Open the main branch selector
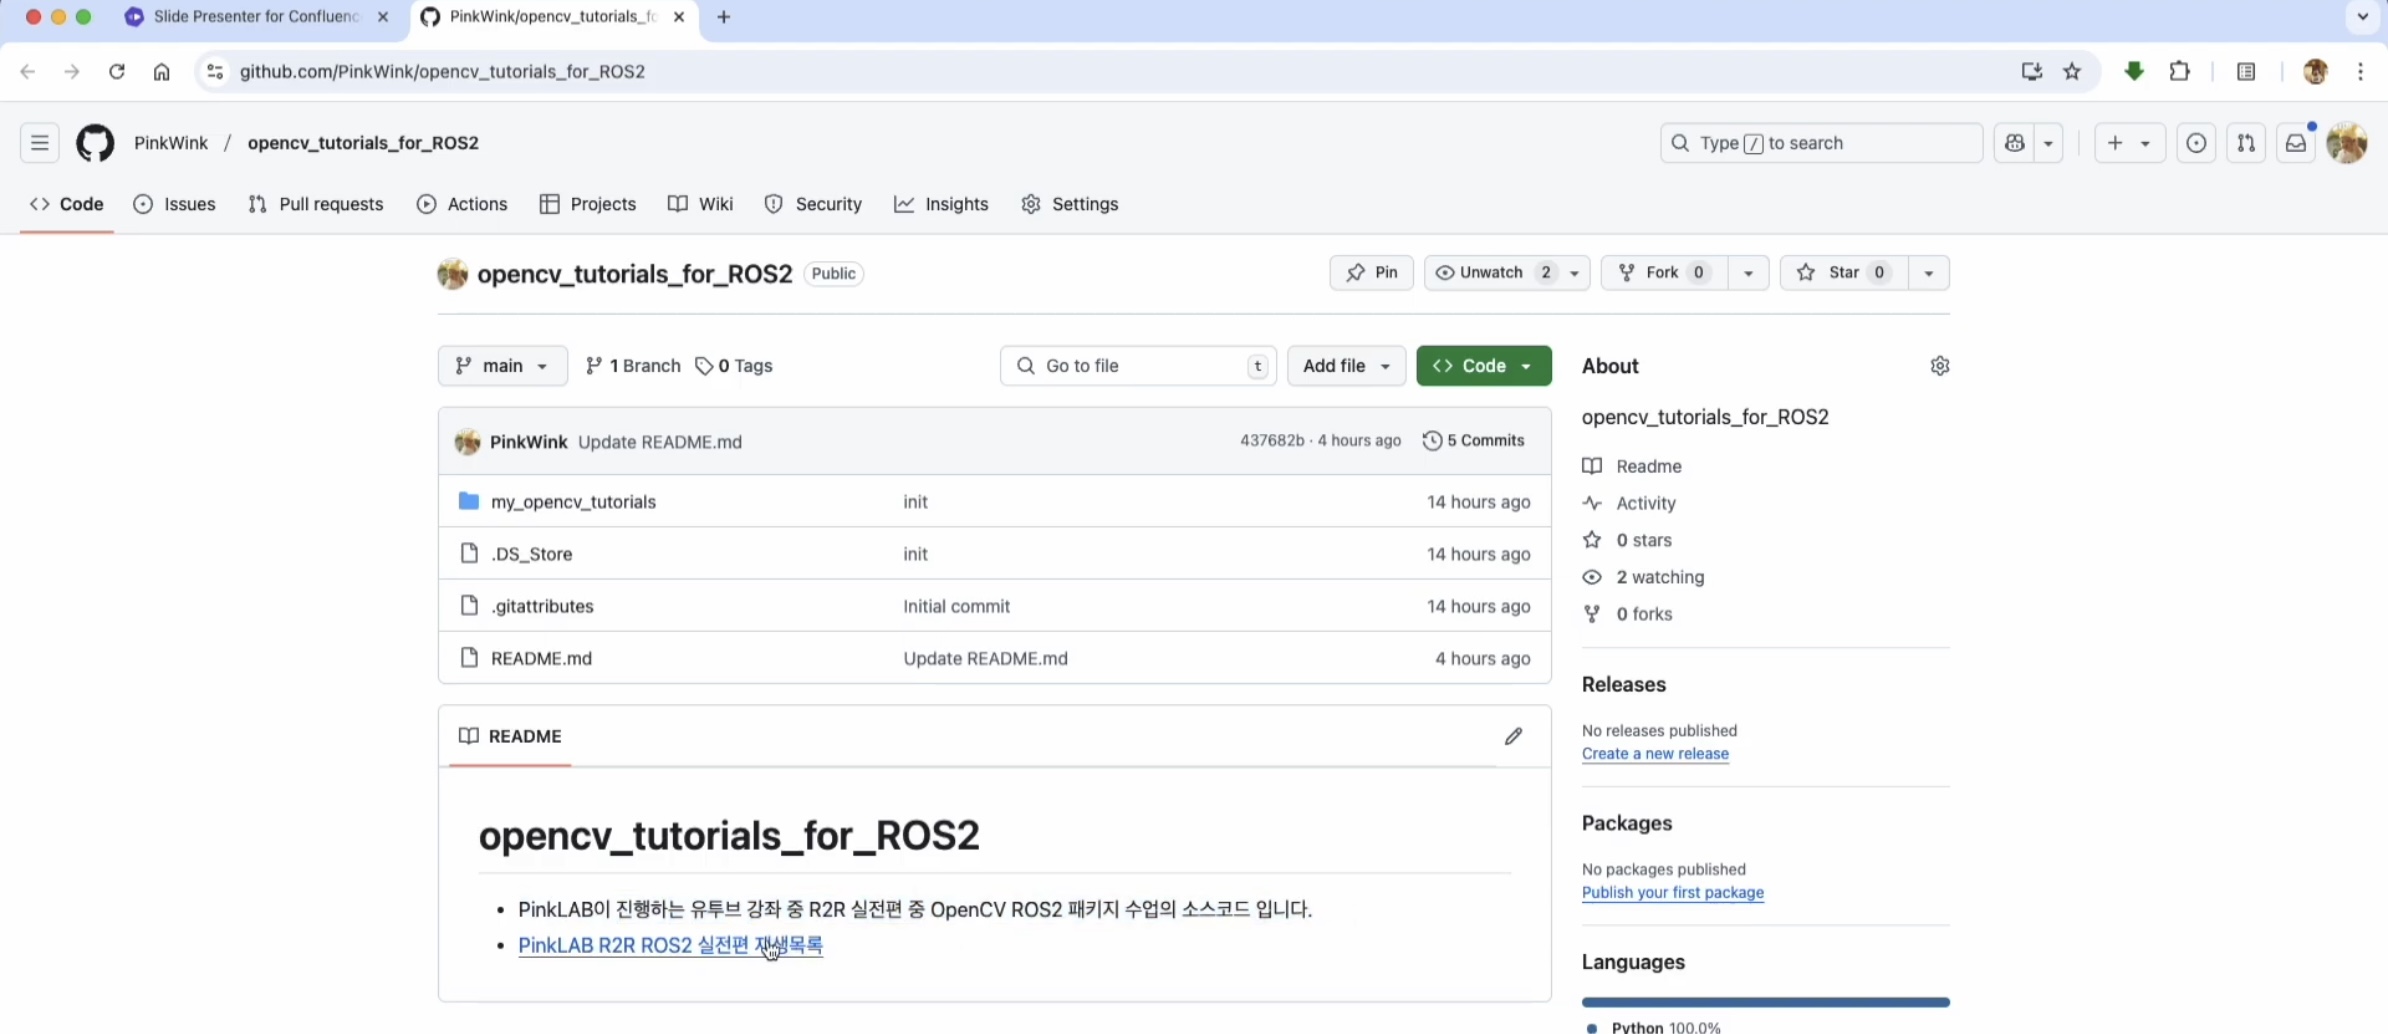The height and width of the screenshot is (1034, 2388). [x=502, y=366]
